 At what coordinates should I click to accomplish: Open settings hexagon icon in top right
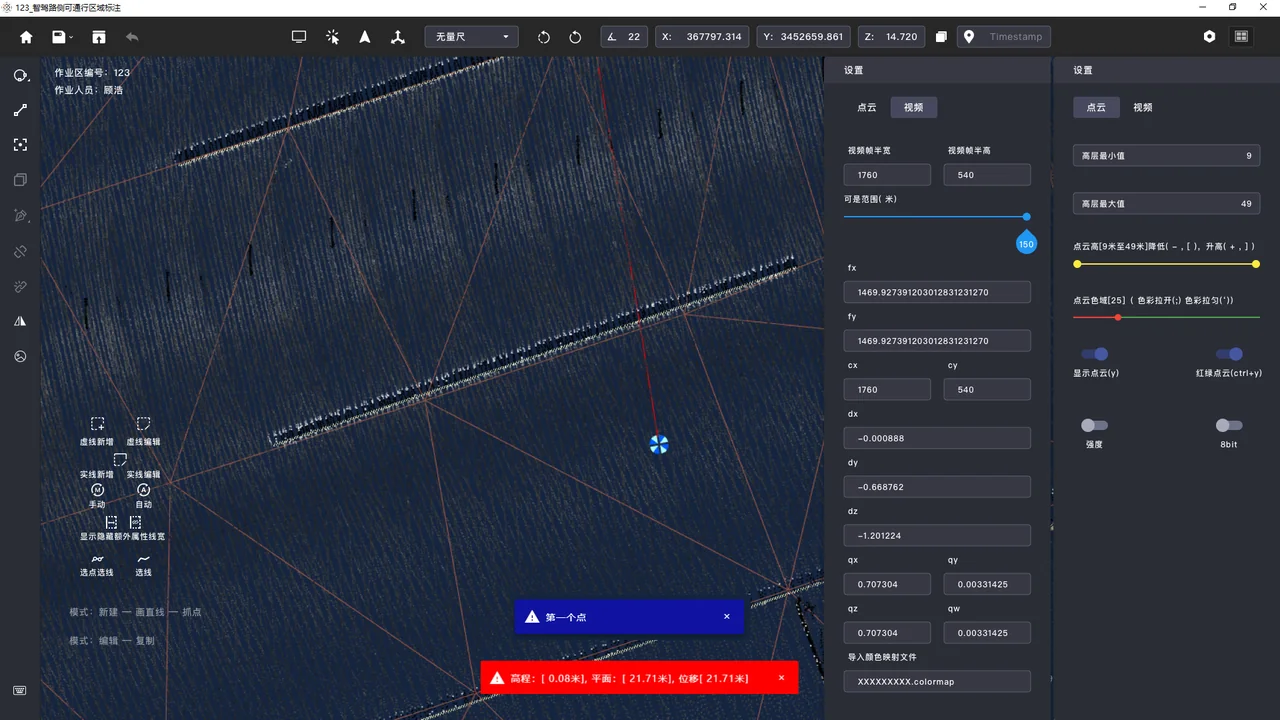coord(1209,37)
